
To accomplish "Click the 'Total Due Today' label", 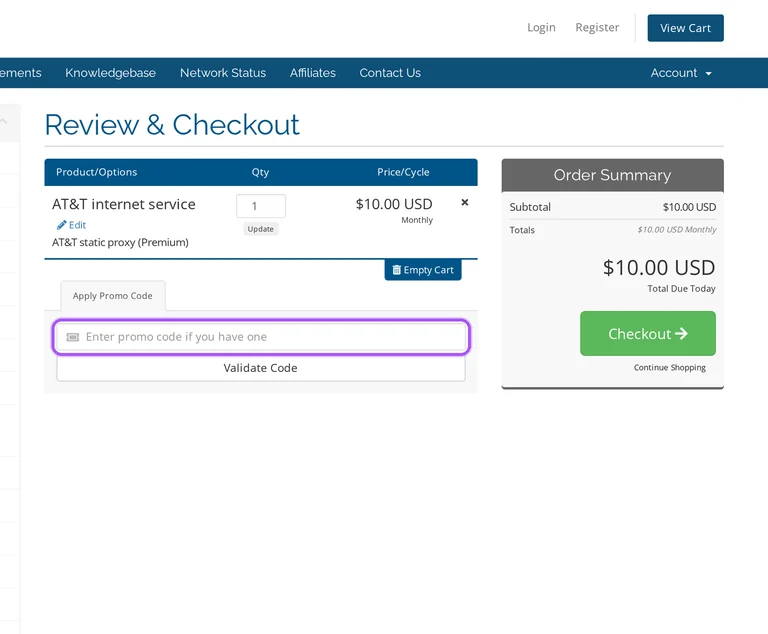I will point(681,289).
